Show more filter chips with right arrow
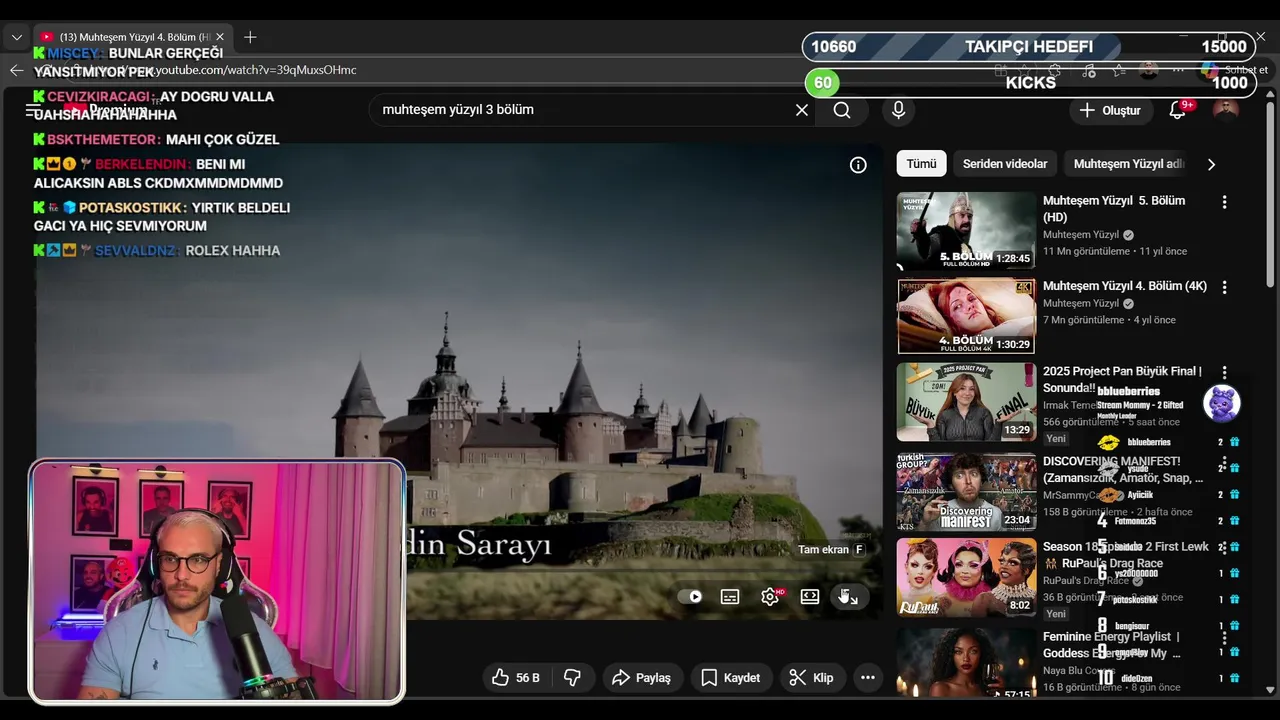Image resolution: width=1280 pixels, height=720 pixels. coord(1211,164)
